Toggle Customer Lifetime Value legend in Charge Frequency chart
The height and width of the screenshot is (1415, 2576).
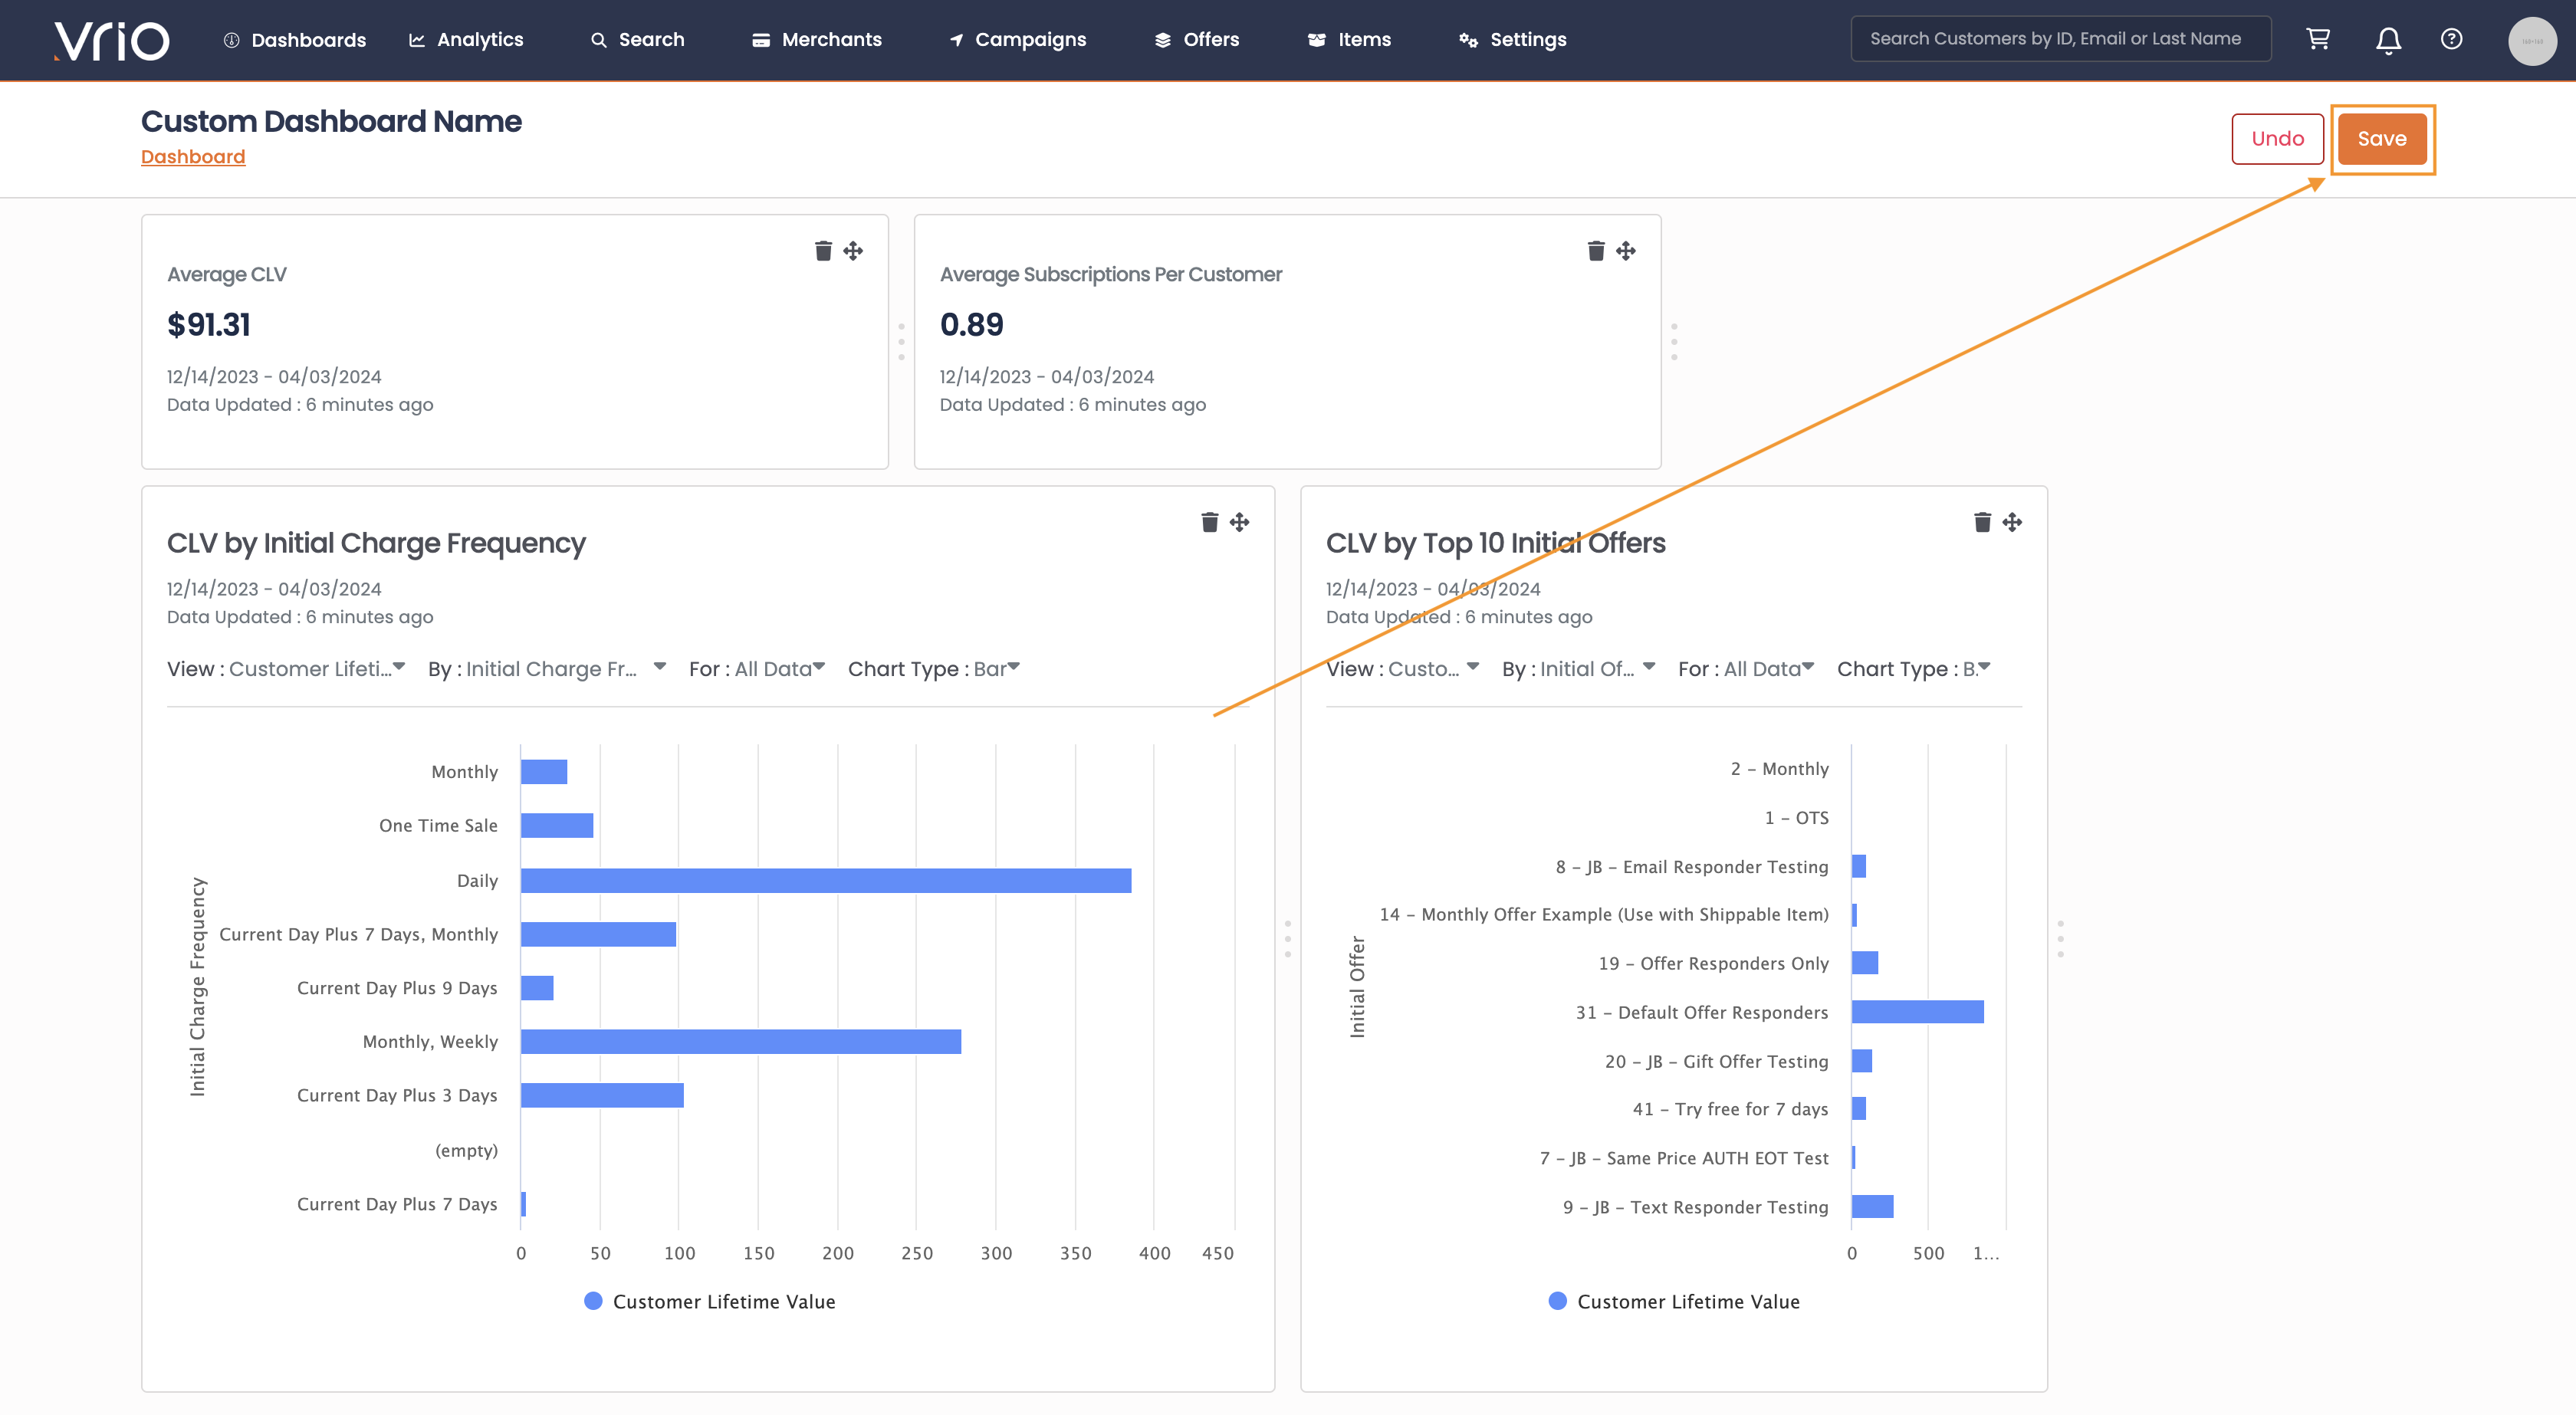709,1301
